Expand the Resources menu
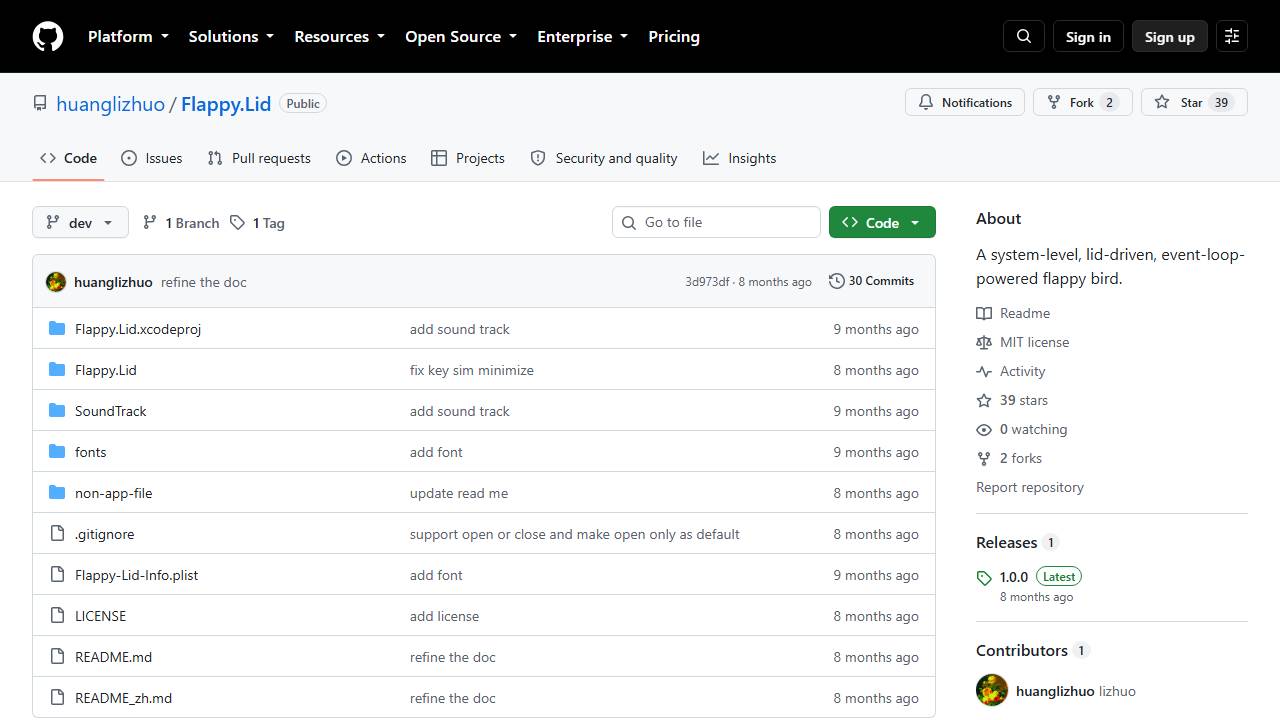The width and height of the screenshot is (1280, 720). (x=339, y=36)
